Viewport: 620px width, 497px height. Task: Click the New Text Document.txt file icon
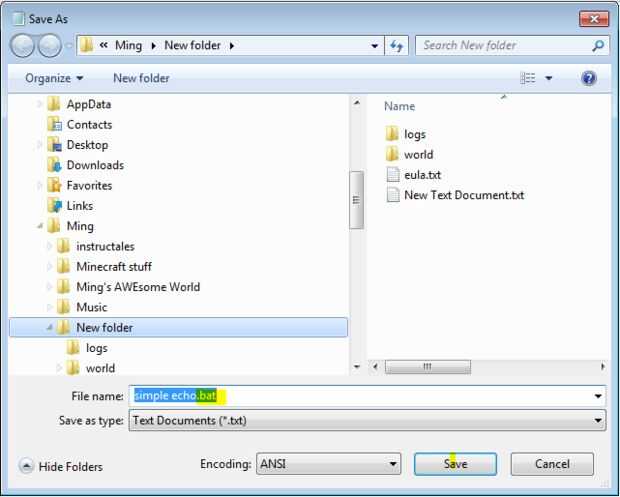click(393, 195)
